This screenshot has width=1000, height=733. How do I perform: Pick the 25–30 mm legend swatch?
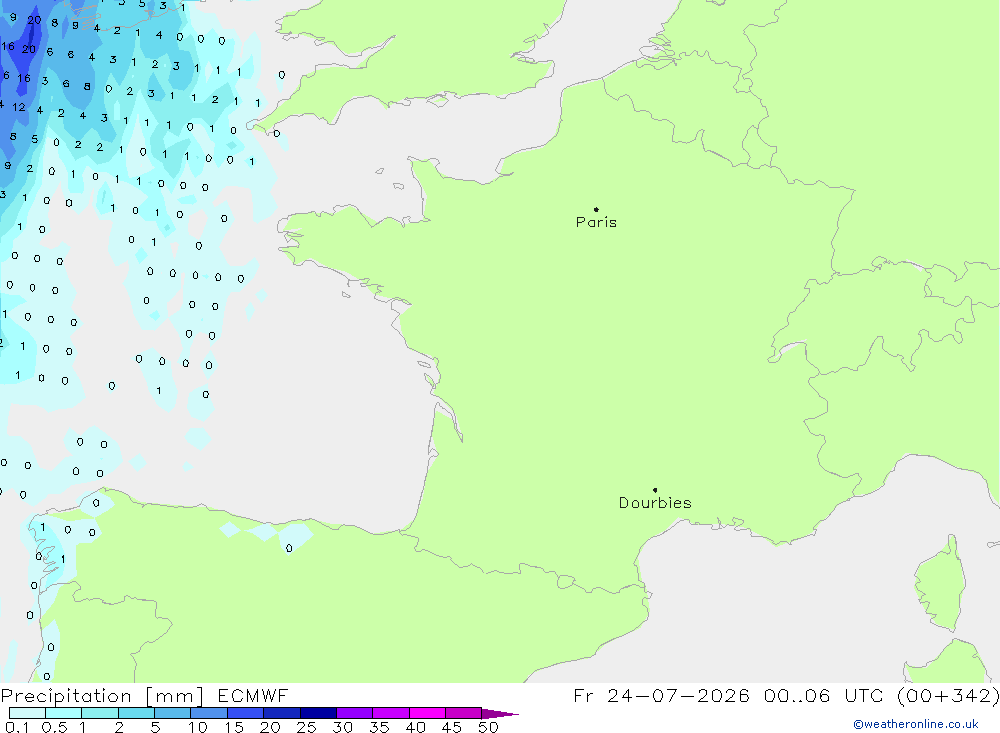[318, 713]
